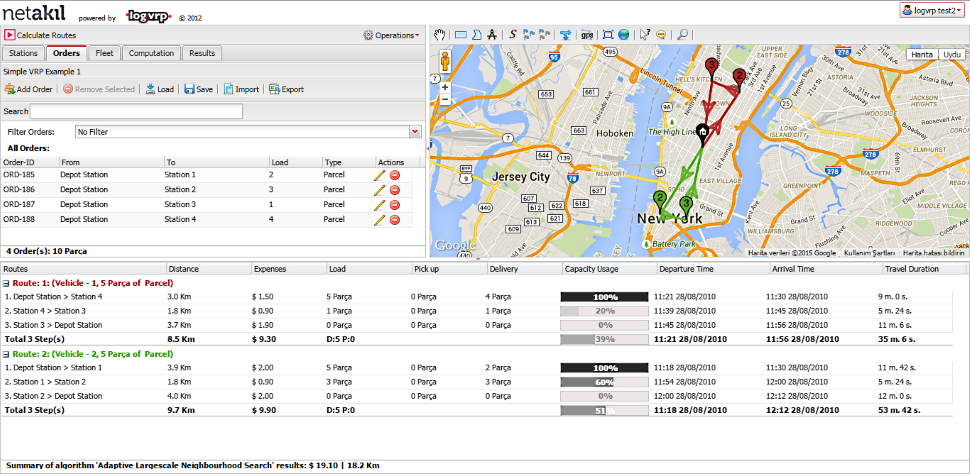Click red map marker number 2
Screen dimensions: 970x474
739,78
